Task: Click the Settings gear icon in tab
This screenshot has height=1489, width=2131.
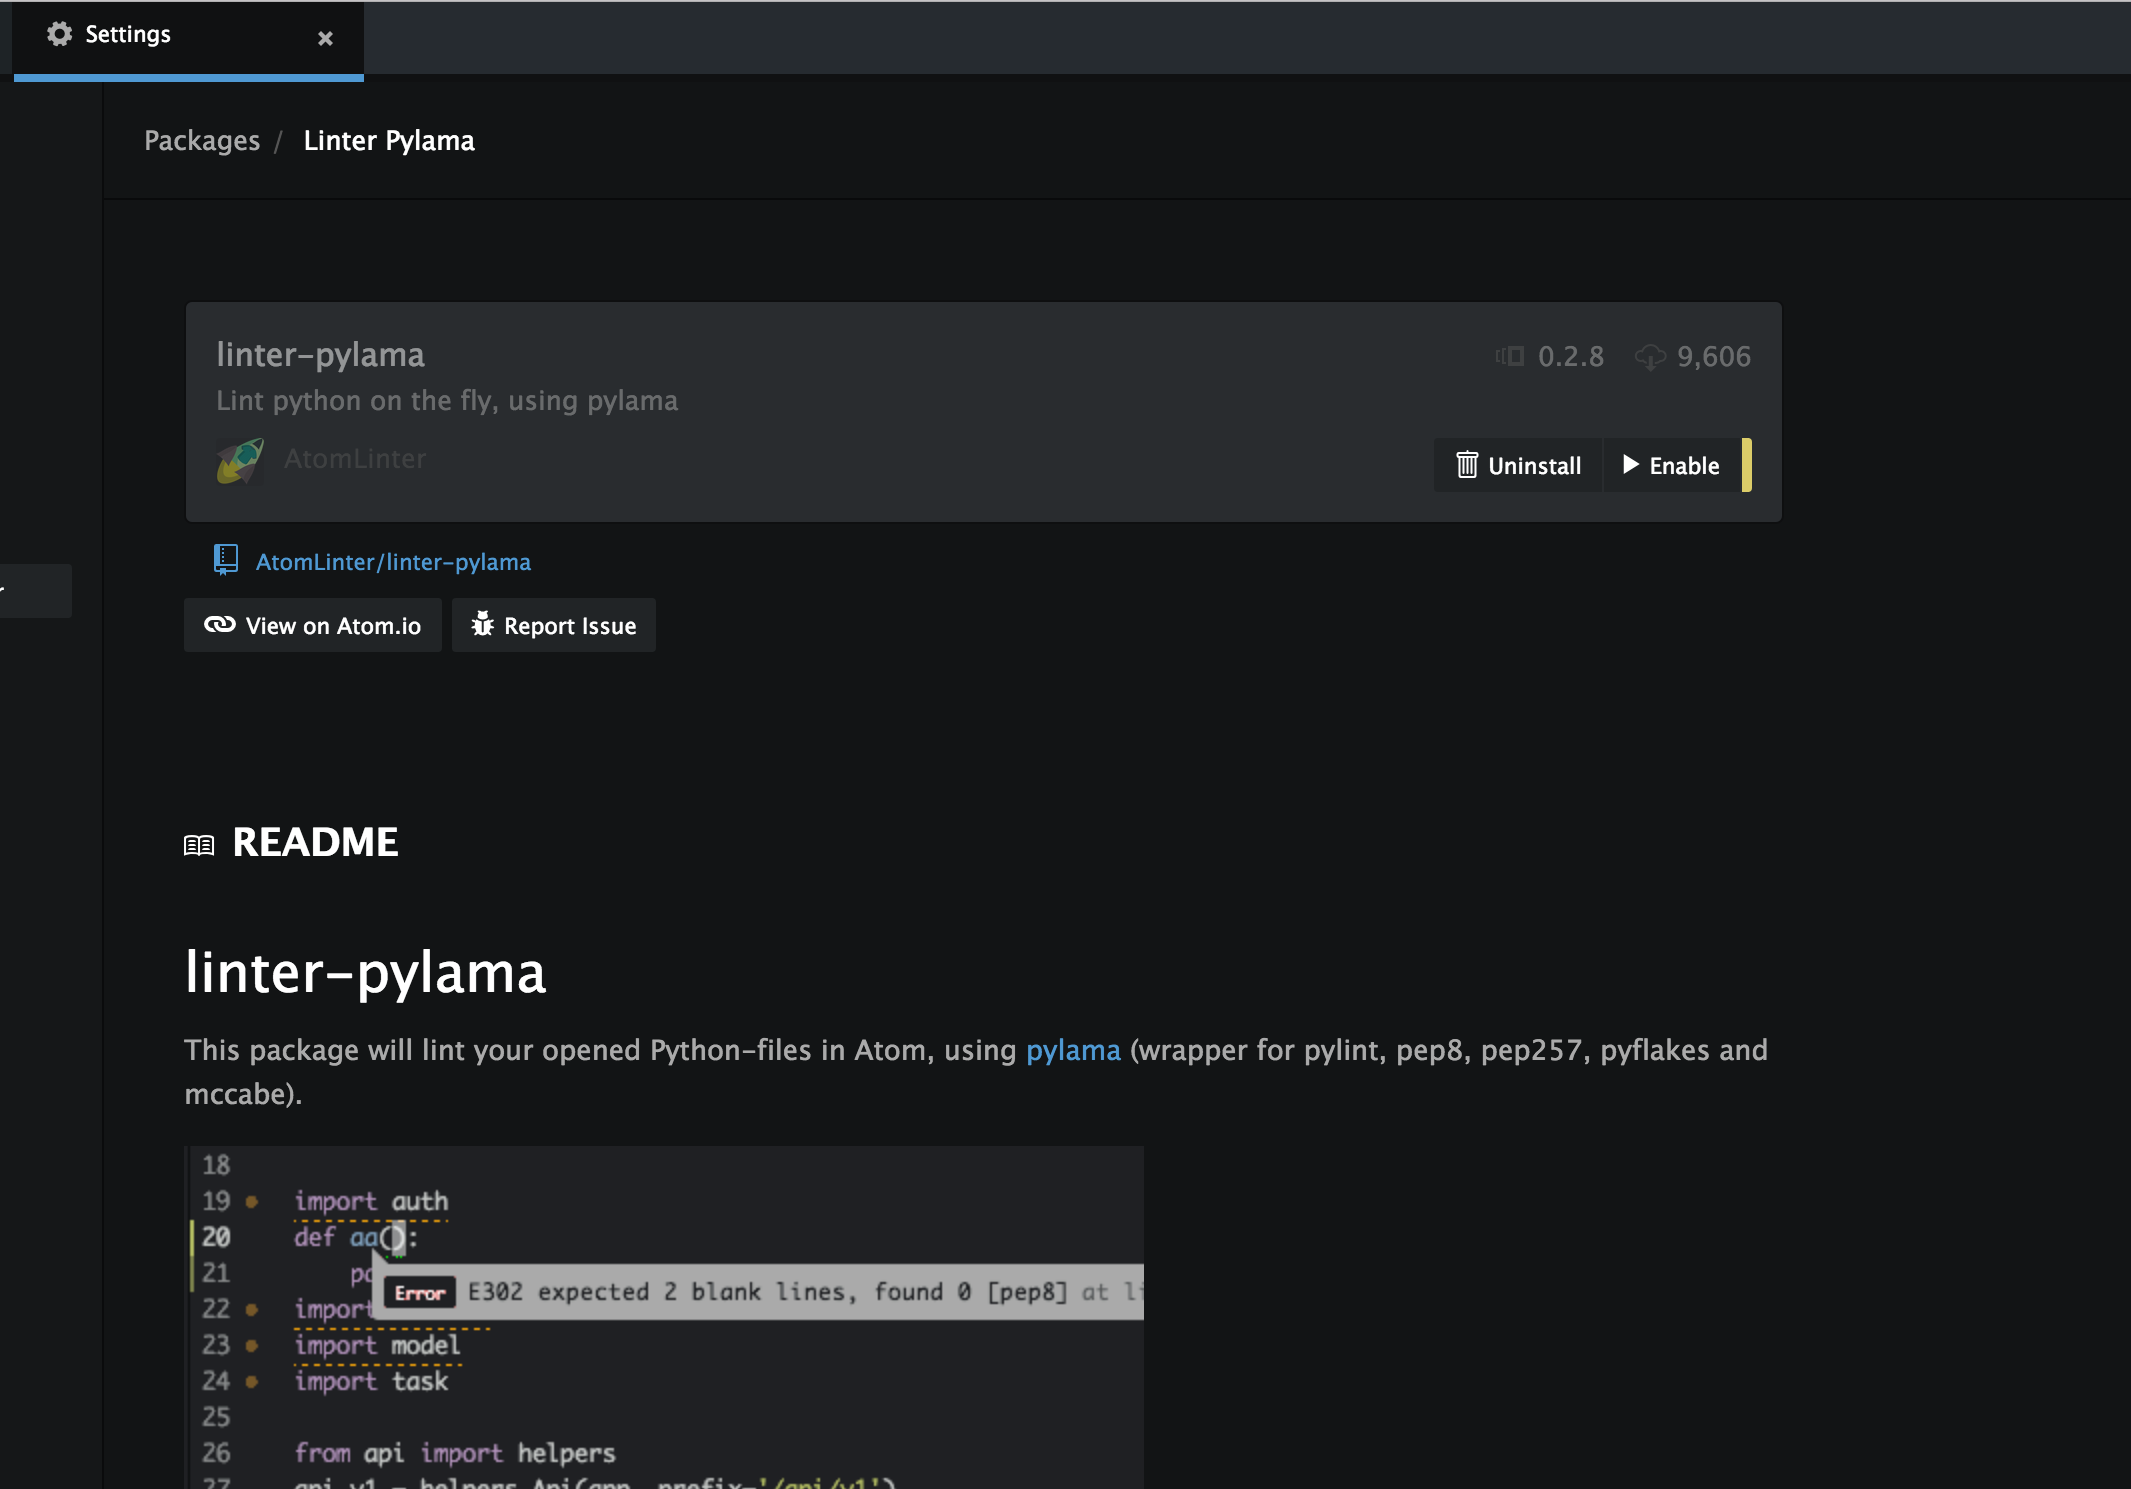Action: pyautogui.click(x=60, y=34)
